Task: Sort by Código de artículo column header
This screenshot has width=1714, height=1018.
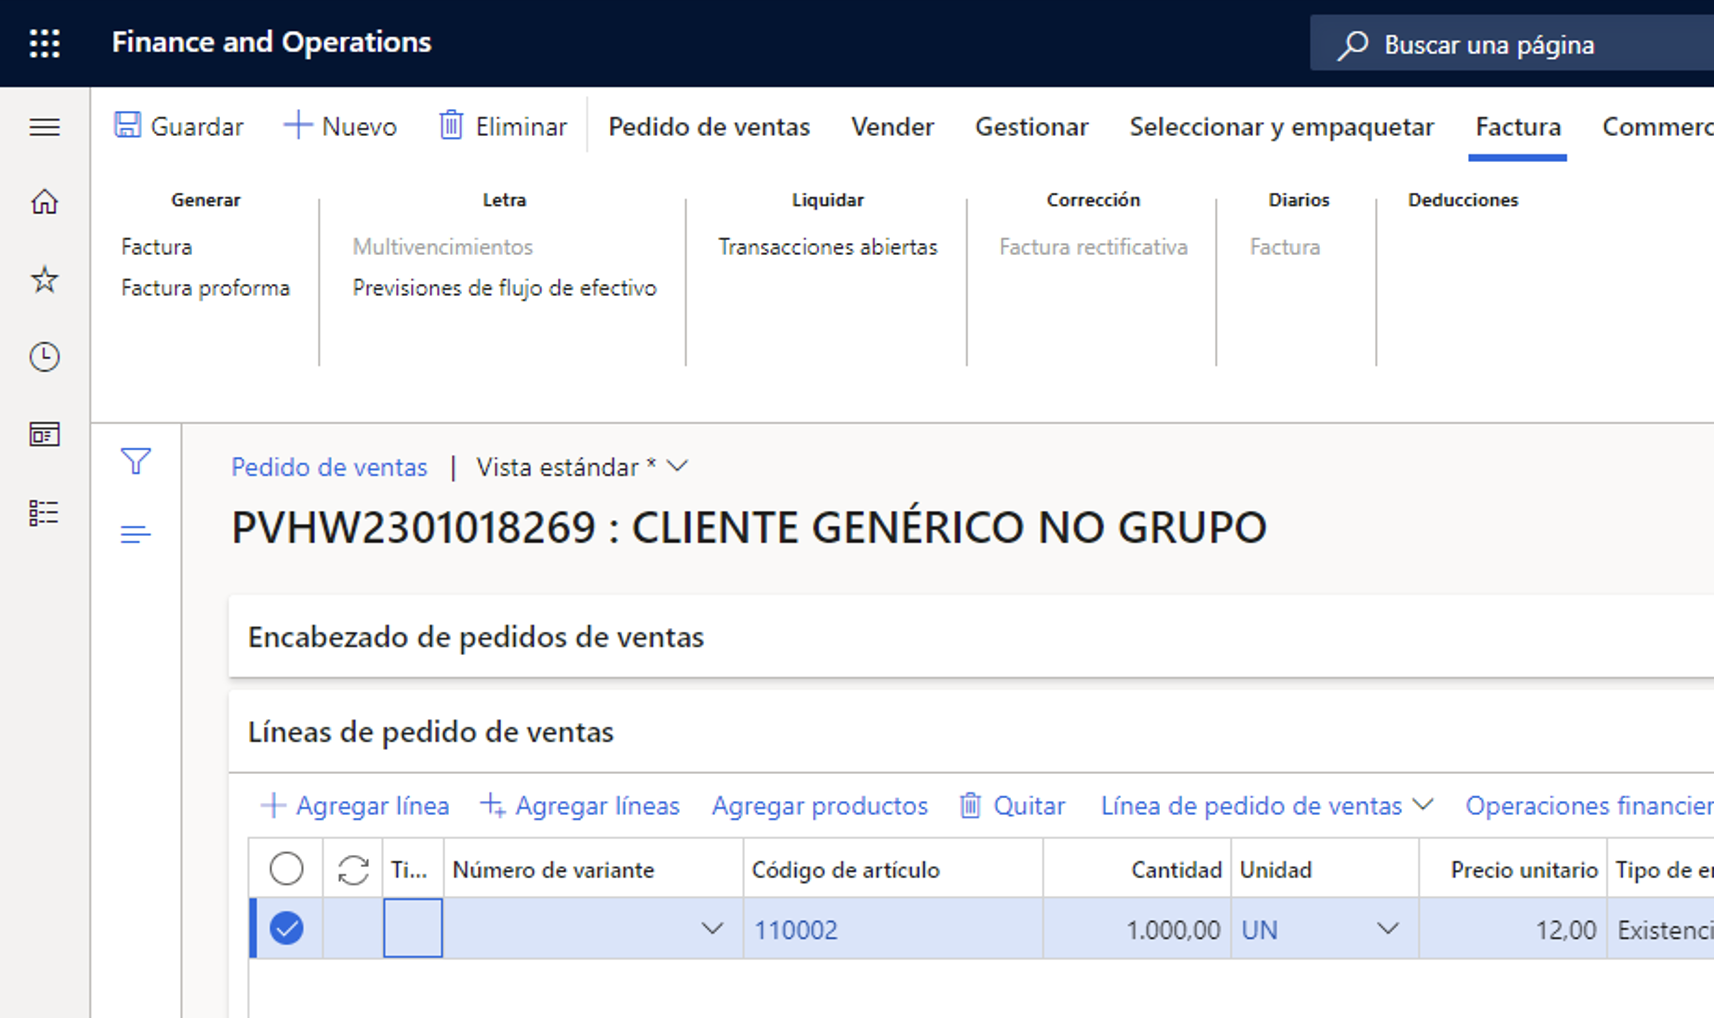Action: (893, 870)
